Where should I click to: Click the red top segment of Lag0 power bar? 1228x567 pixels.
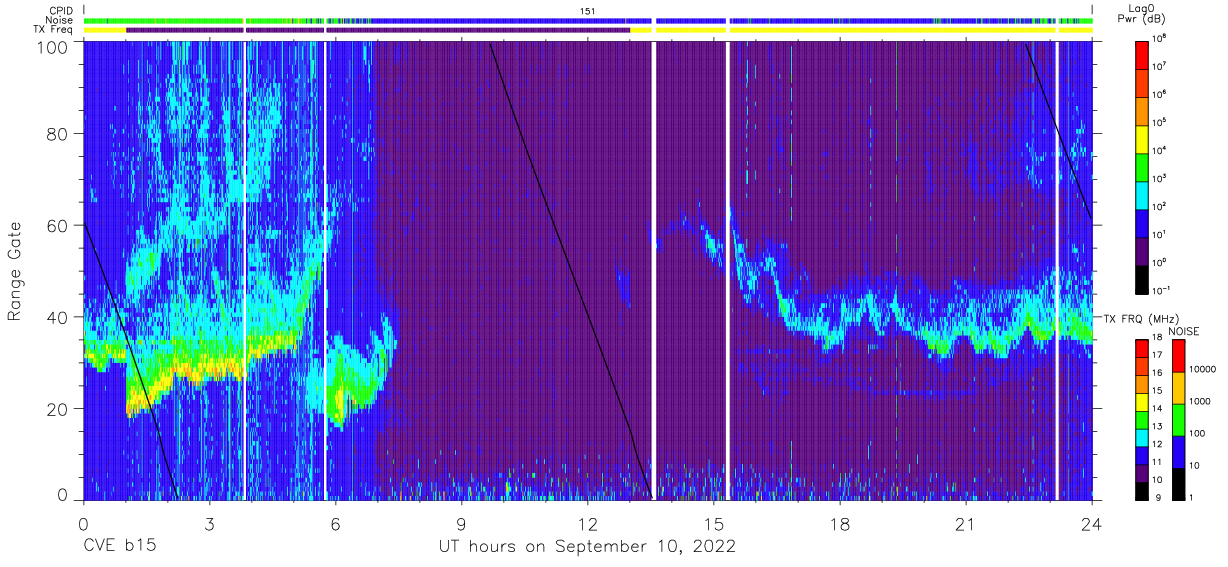(1142, 53)
